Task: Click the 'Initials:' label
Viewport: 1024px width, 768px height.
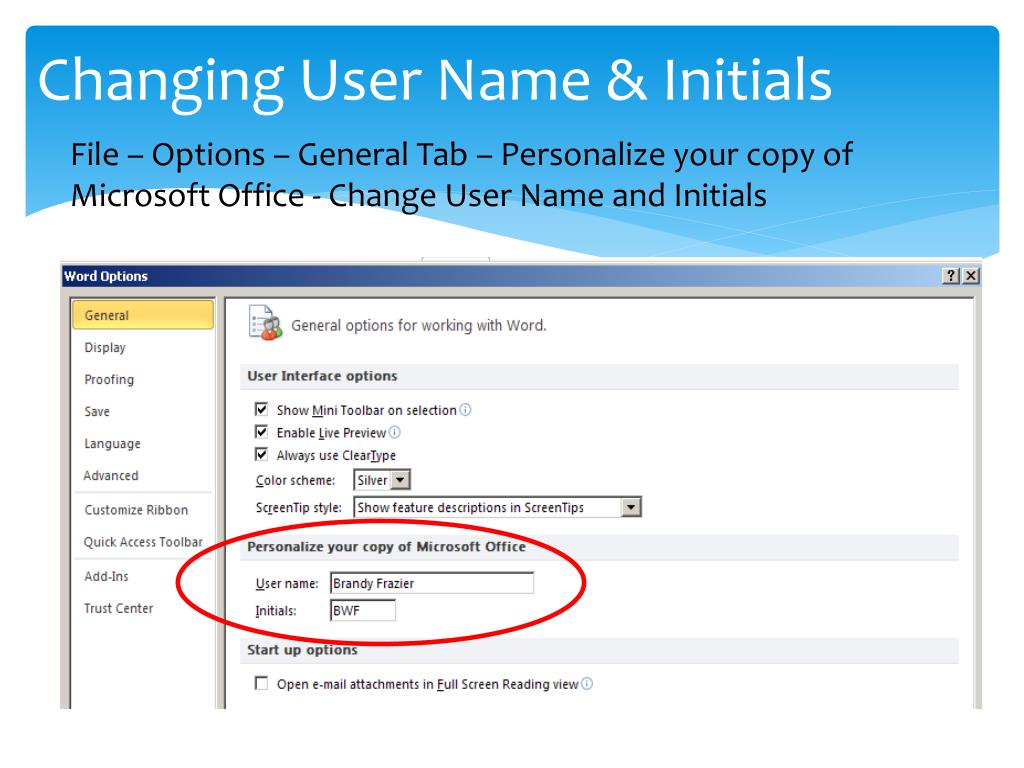Action: pyautogui.click(x=276, y=611)
